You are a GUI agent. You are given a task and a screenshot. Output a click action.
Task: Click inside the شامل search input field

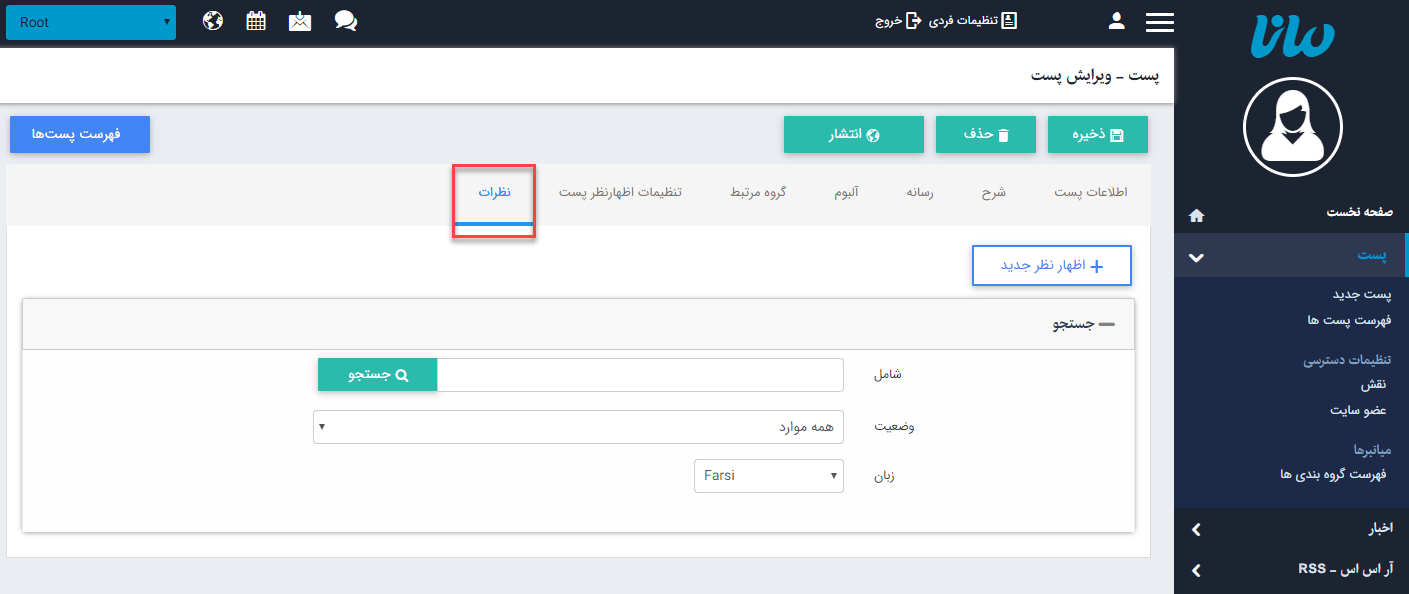point(640,375)
